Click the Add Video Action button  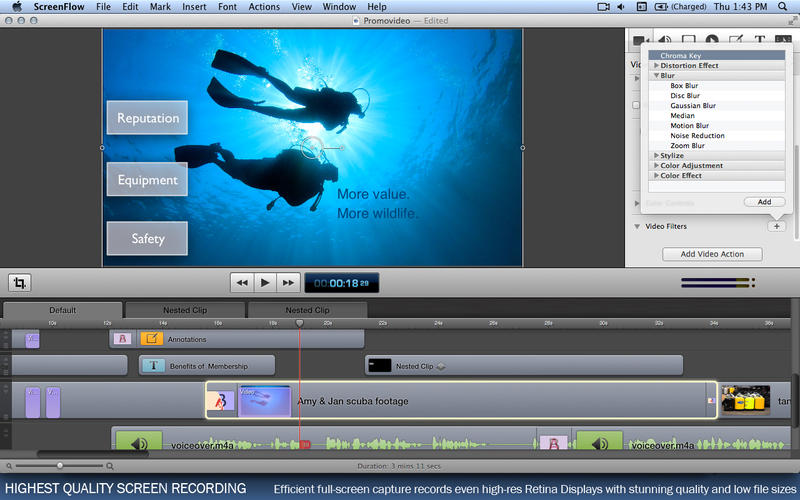coord(712,254)
